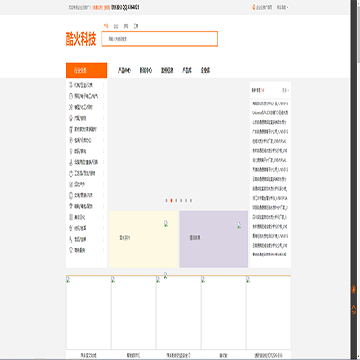This screenshot has height=360, width=360.
Task: Open the pale yellow promo card
Action: click(x=144, y=239)
